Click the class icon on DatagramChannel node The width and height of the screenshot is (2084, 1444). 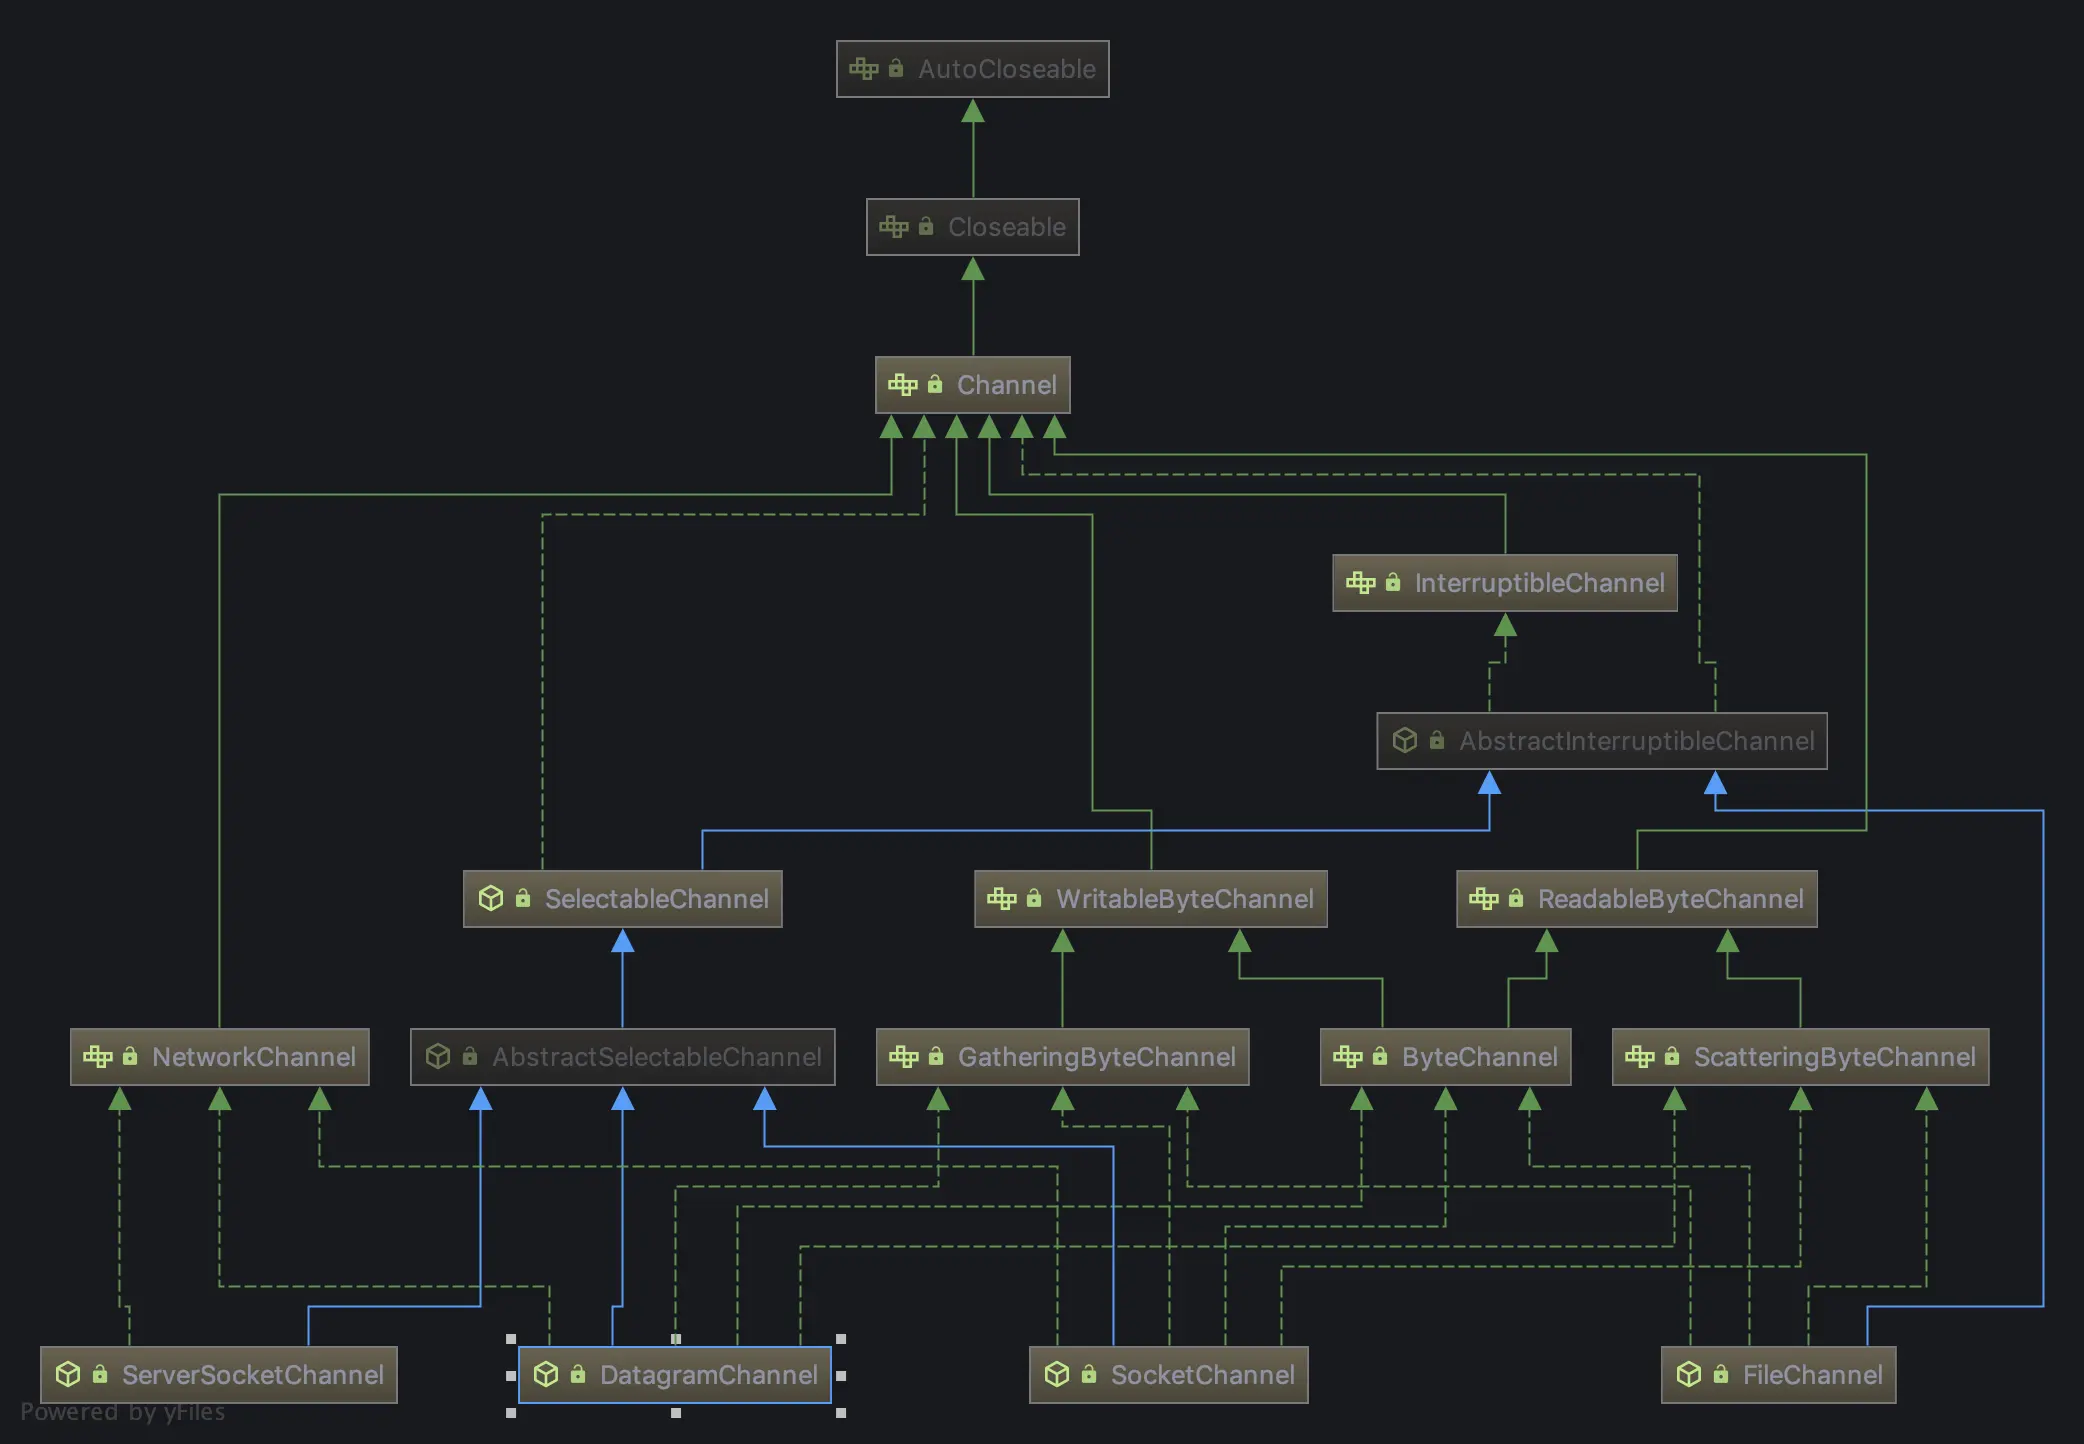pos(546,1374)
